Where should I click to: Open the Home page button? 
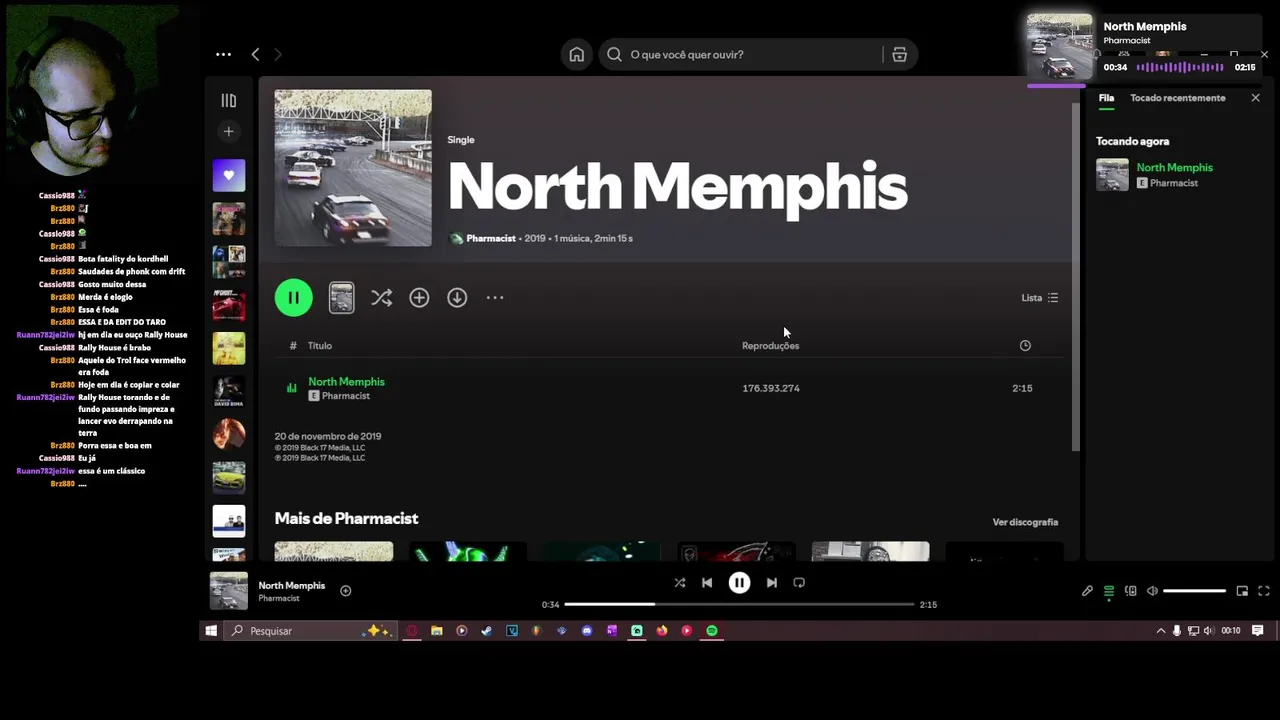pos(577,55)
